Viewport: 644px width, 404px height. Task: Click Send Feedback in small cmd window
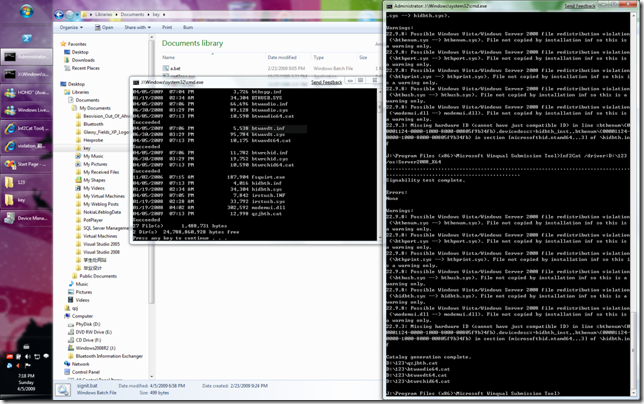[327, 83]
